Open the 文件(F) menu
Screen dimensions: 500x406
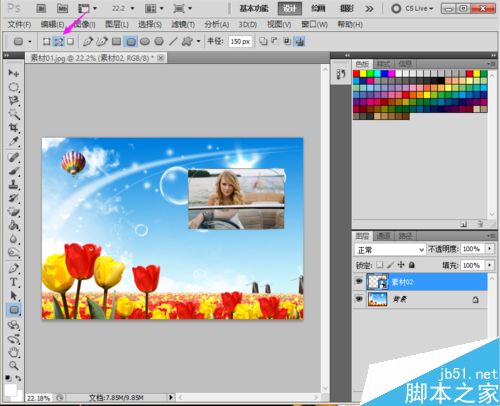pyautogui.click(x=19, y=24)
